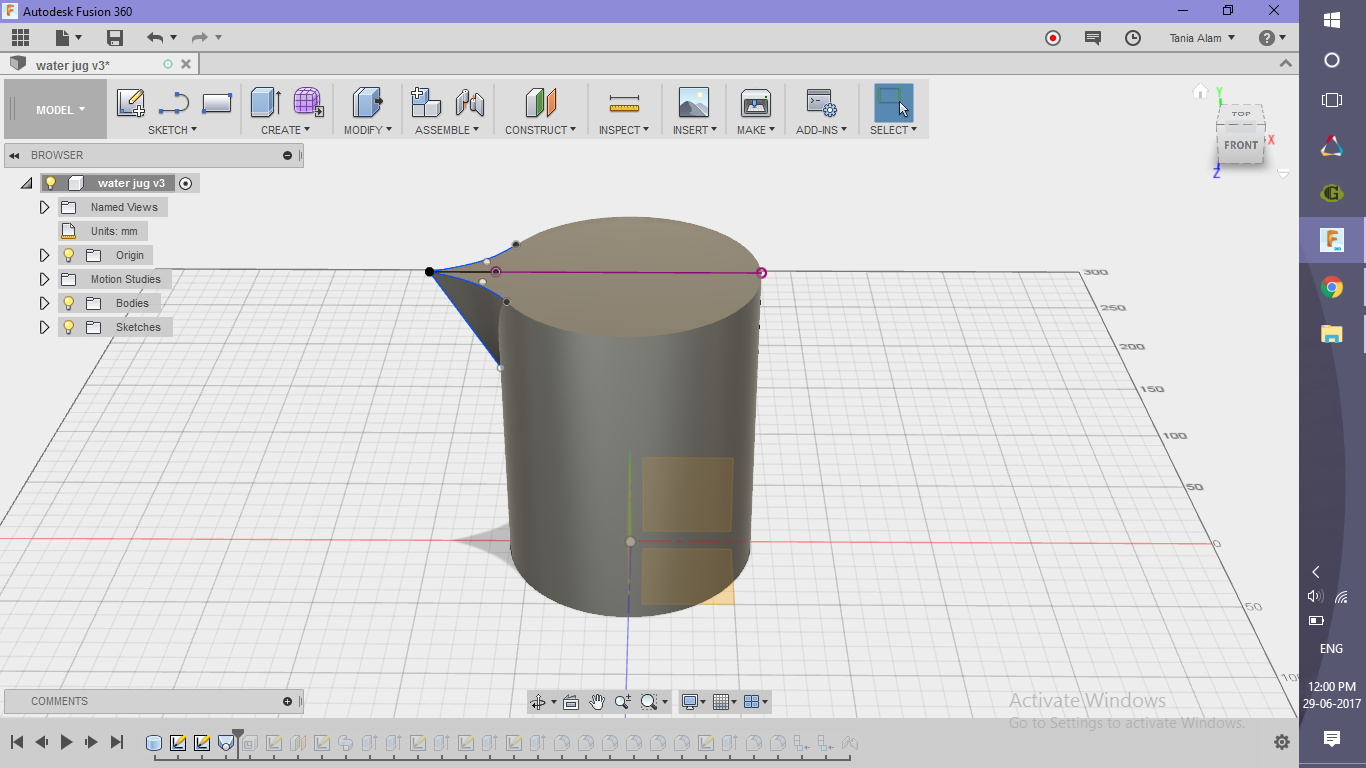Click the Measure inspect icon
The image size is (1366, 768).
(624, 103)
